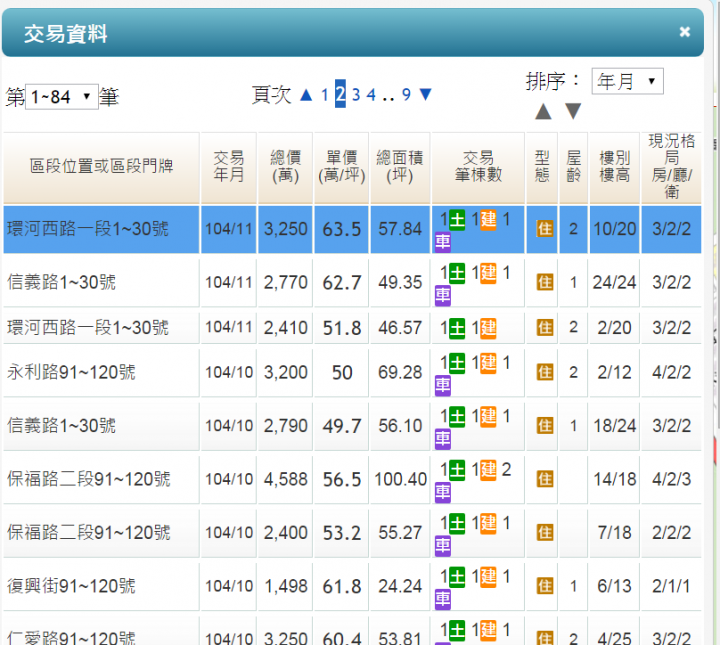Open the 排序 年月 dropdown

click(x=627, y=81)
